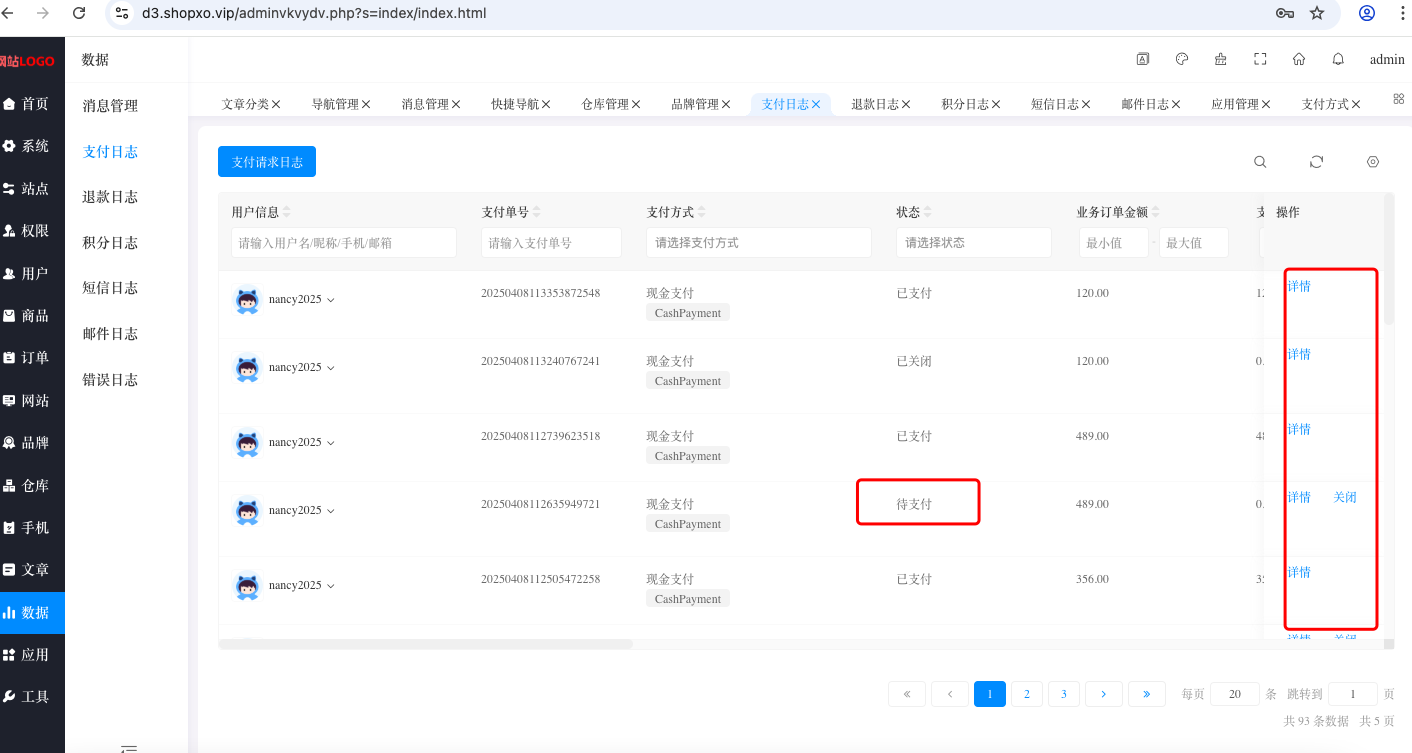Click the home icon in top header

(x=1299, y=59)
